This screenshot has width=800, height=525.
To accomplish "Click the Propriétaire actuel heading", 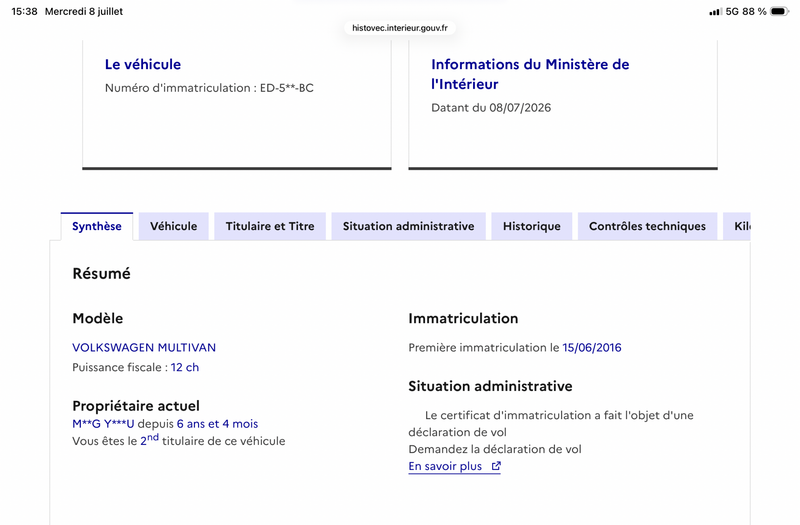I will point(136,406).
